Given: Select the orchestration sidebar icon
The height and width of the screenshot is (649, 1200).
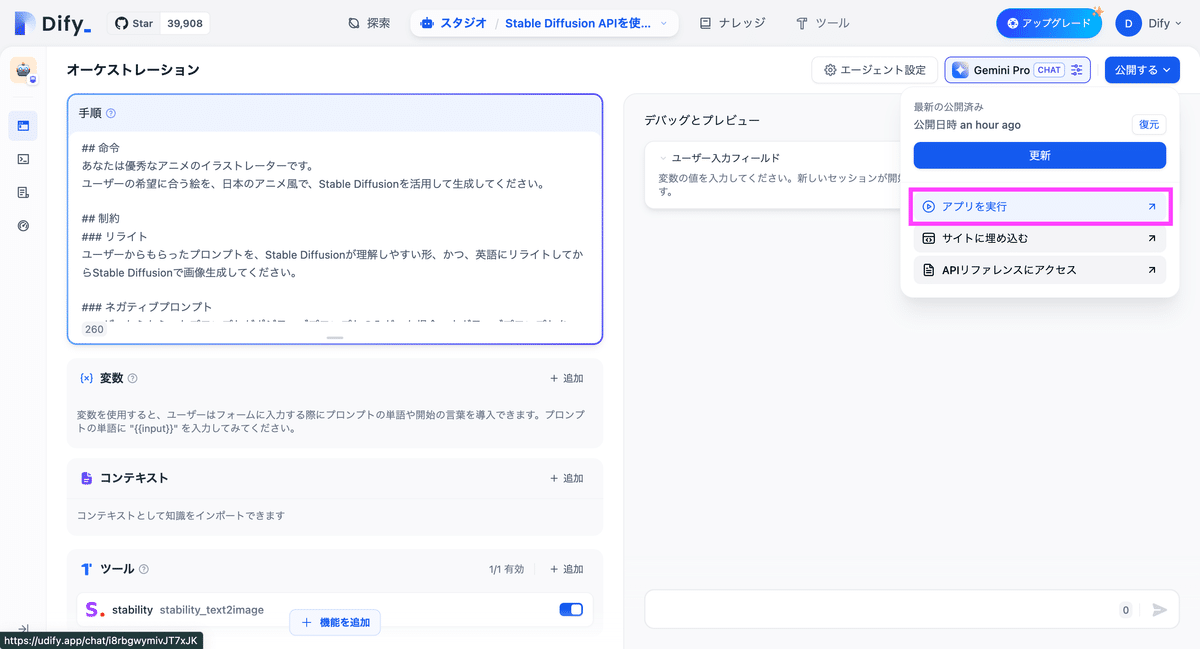Looking at the screenshot, I should coord(23,126).
